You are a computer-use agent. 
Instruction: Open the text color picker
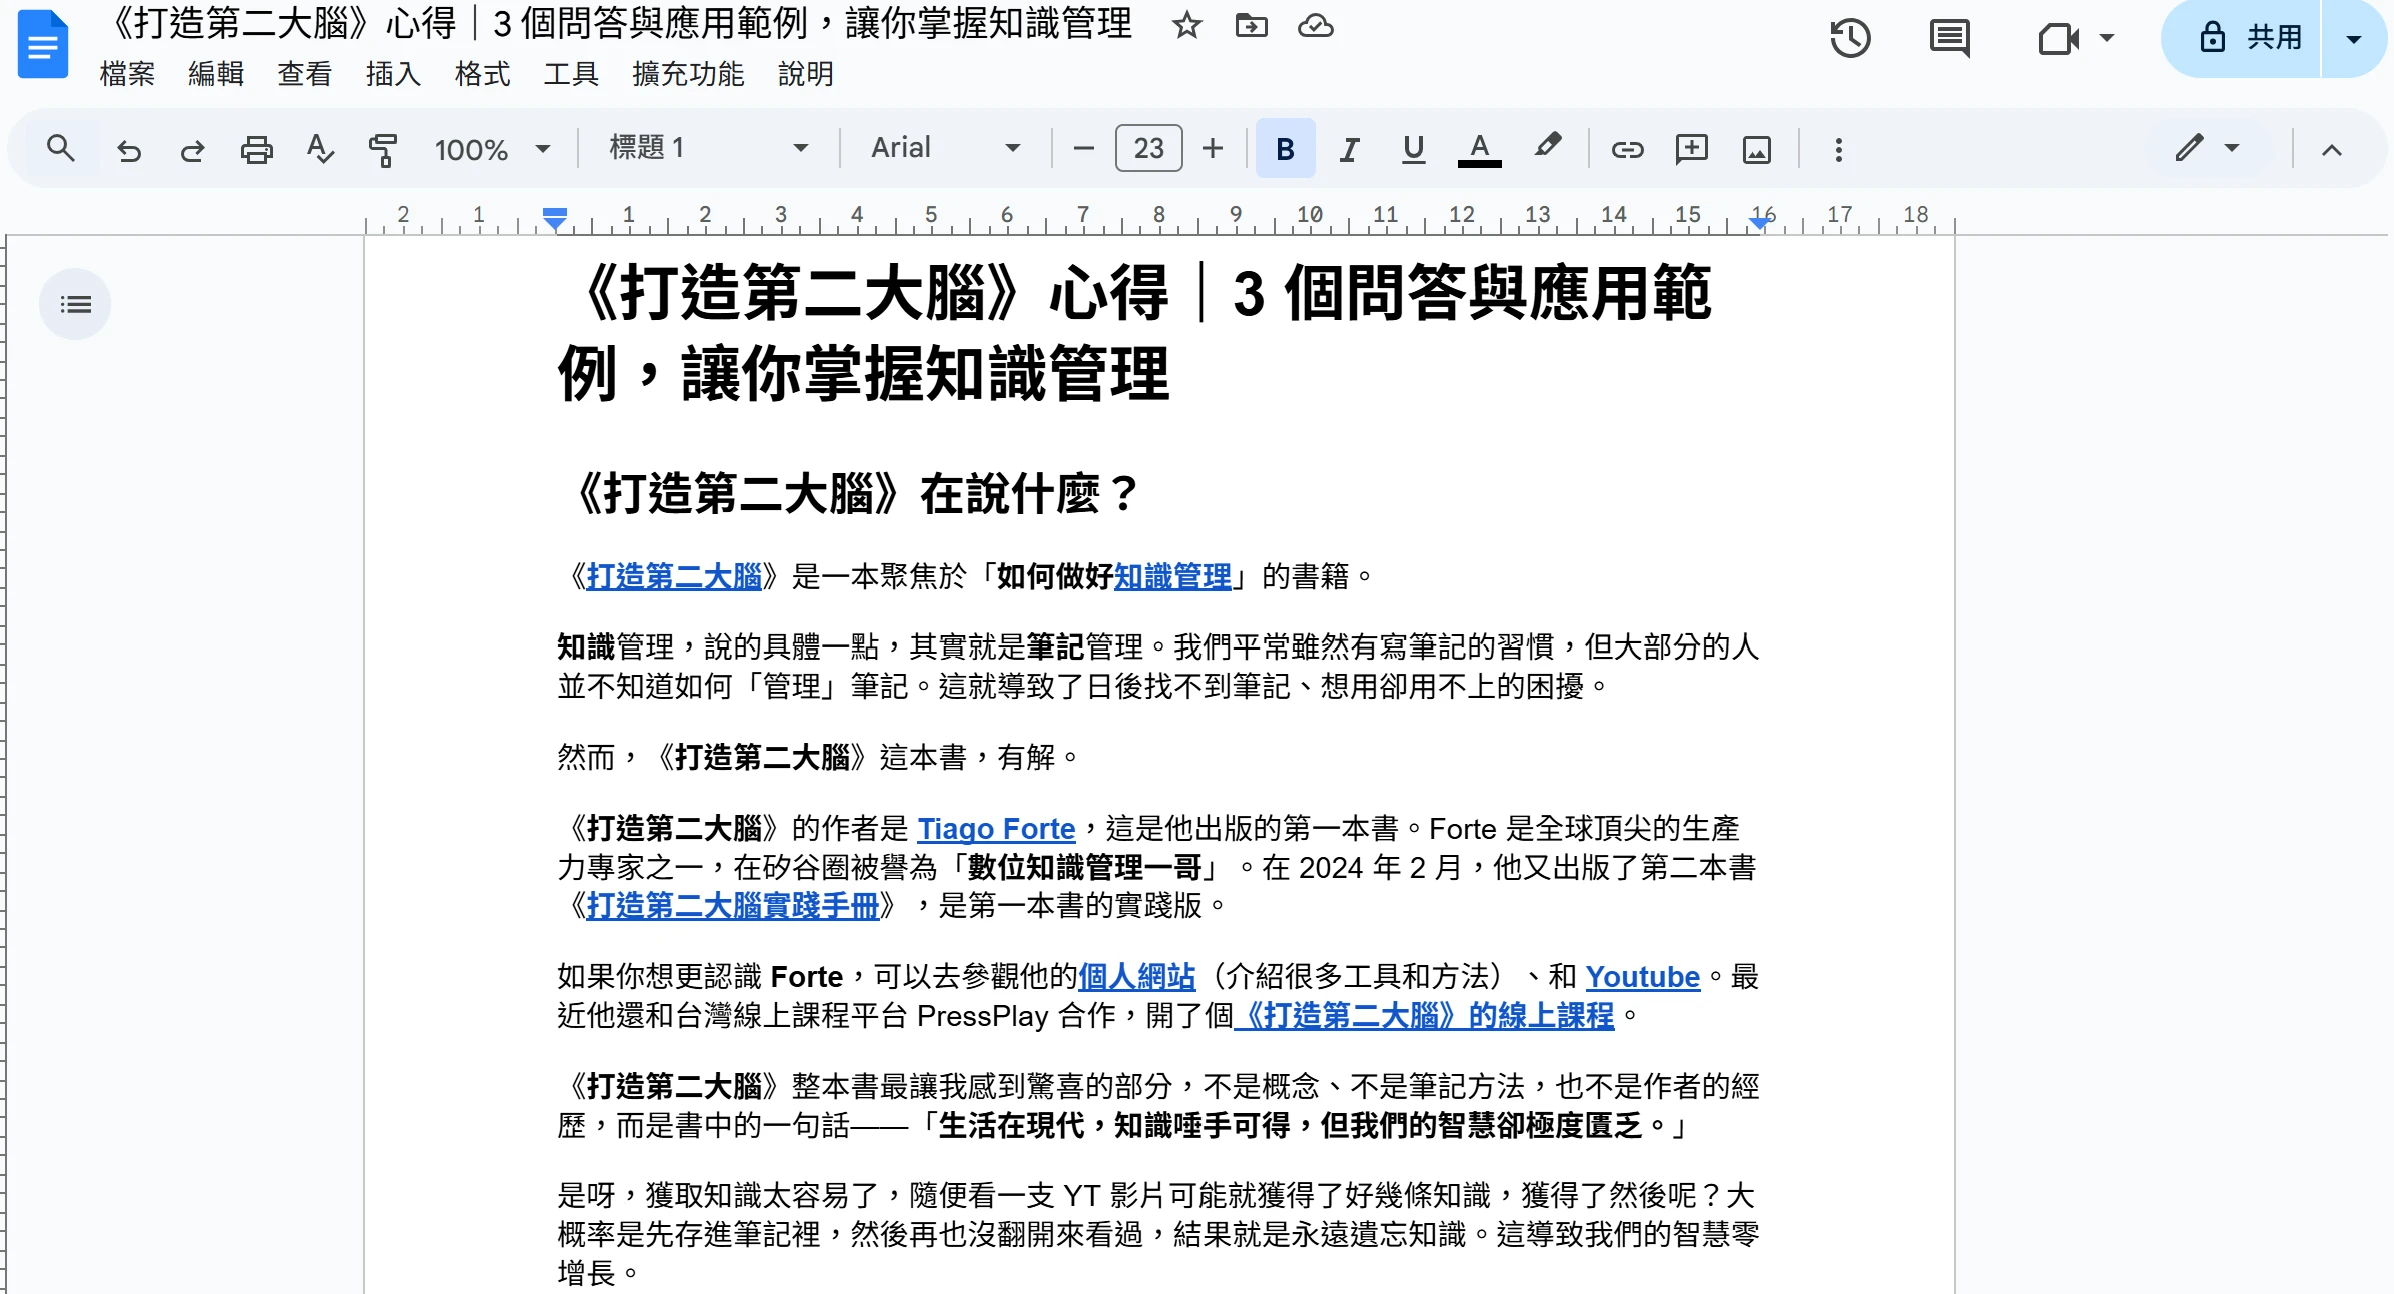(1480, 149)
